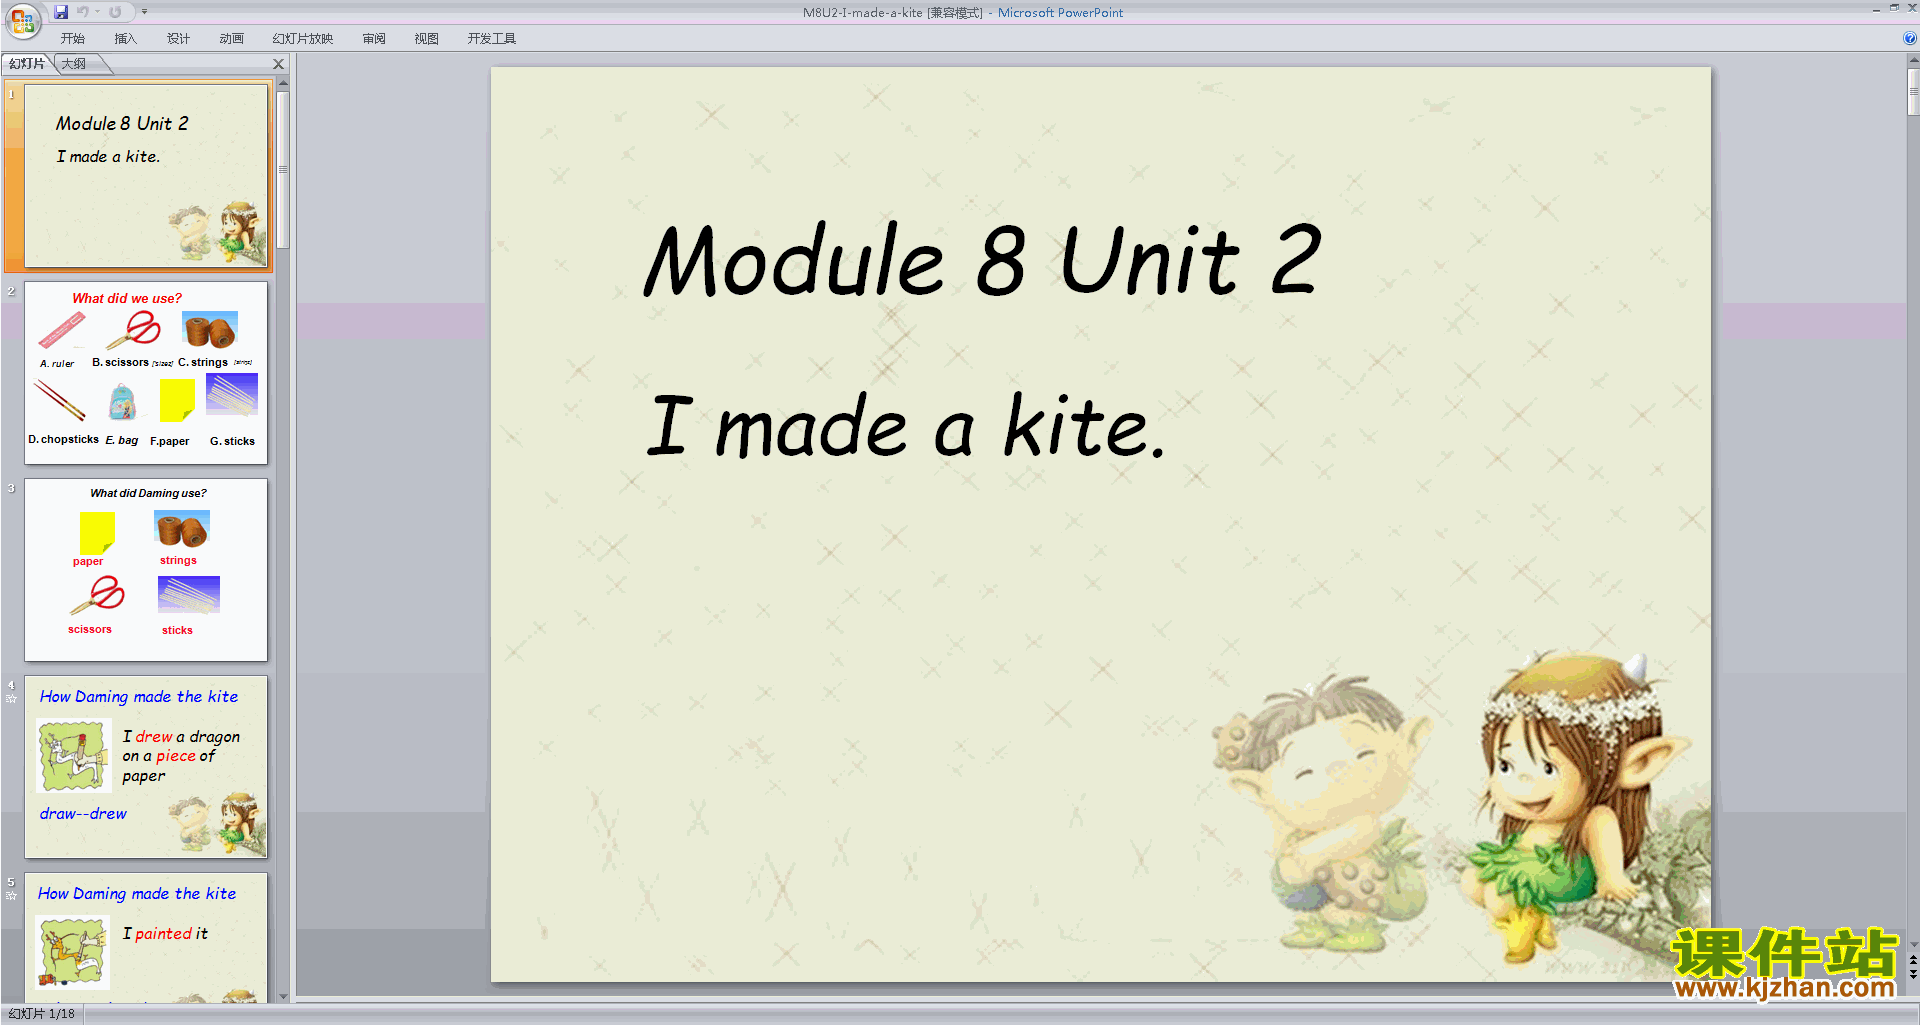Click main editor vertical scrollbar thumb
1920x1025 pixels.
[x=1913, y=92]
